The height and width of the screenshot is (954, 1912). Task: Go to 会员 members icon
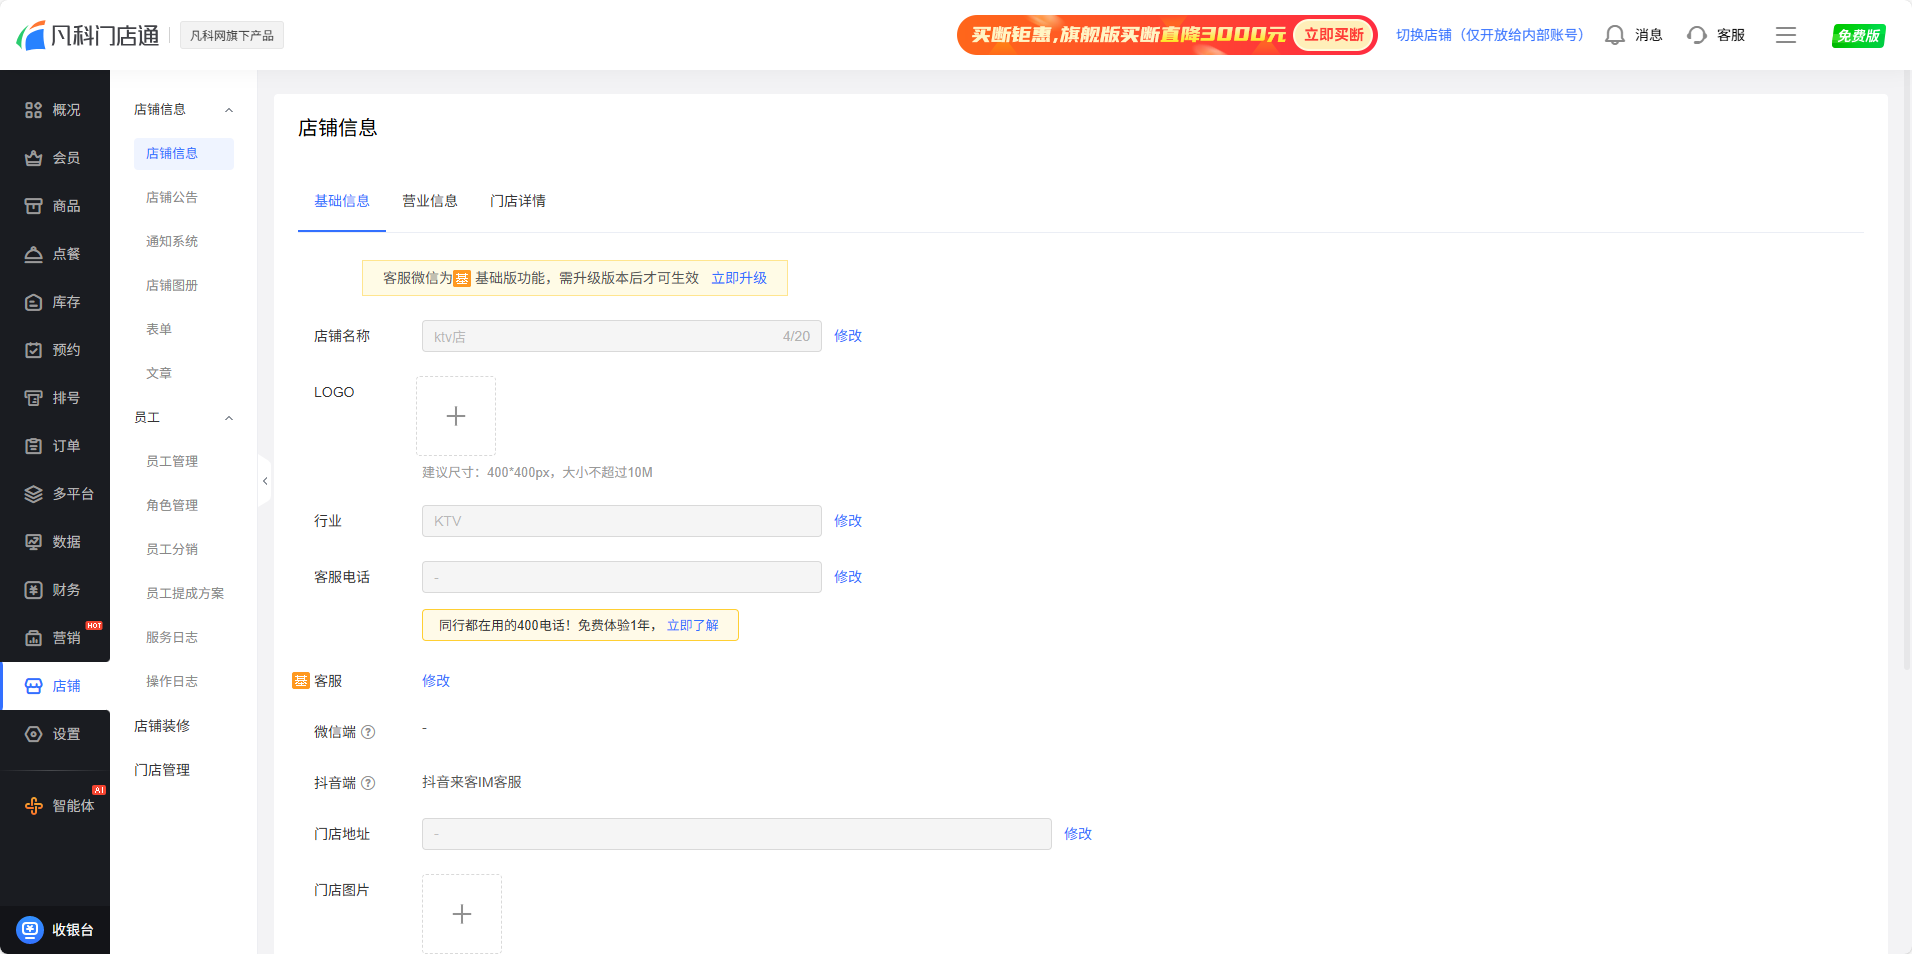click(33, 158)
